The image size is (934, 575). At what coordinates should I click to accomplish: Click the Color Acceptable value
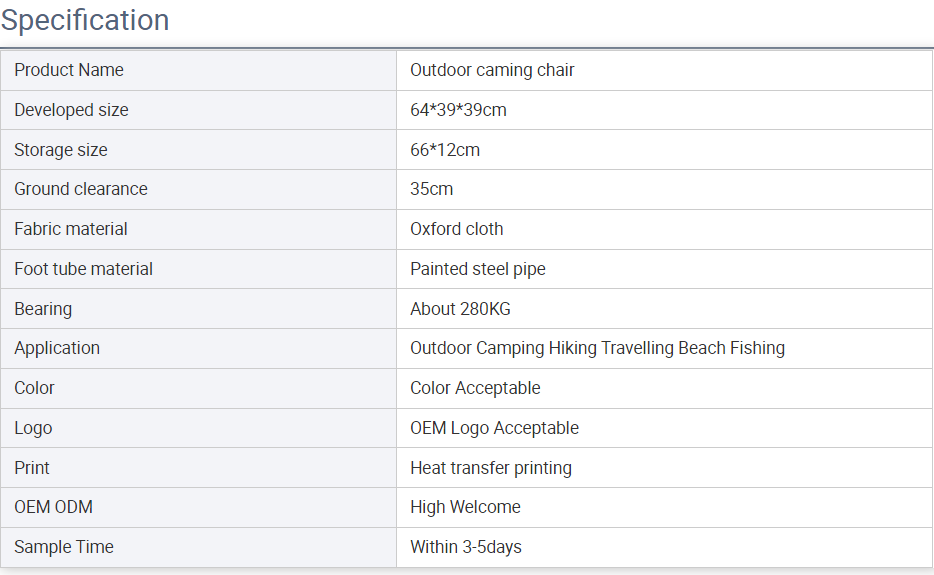pyautogui.click(x=475, y=388)
